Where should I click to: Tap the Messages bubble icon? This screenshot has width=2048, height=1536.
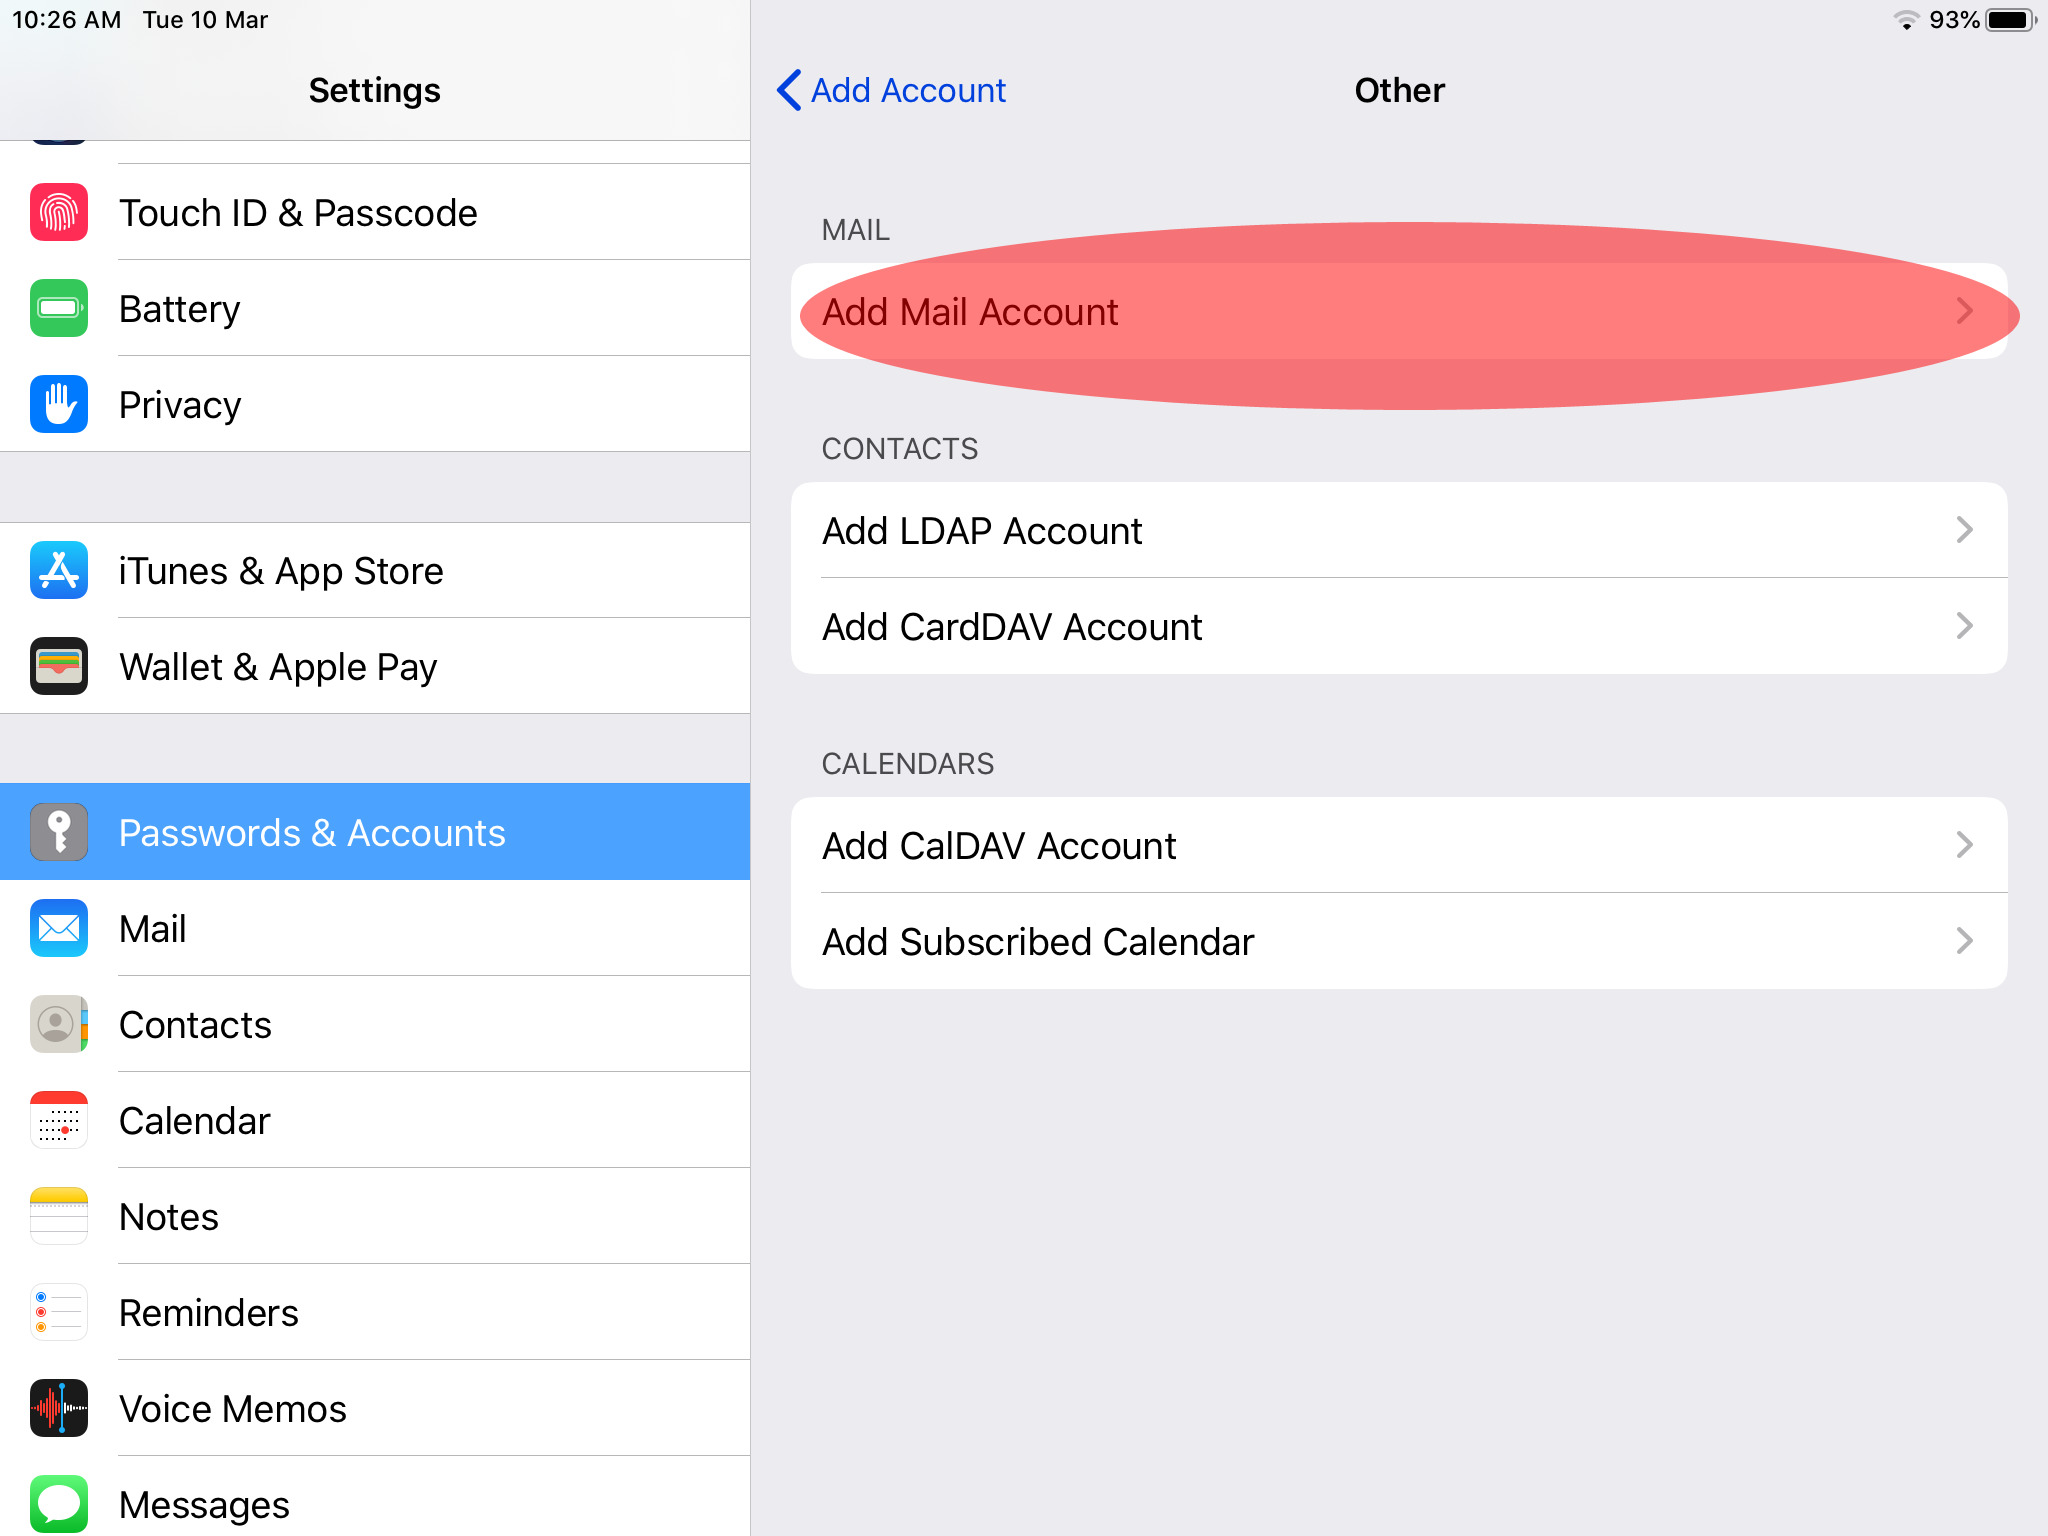pos(59,1504)
